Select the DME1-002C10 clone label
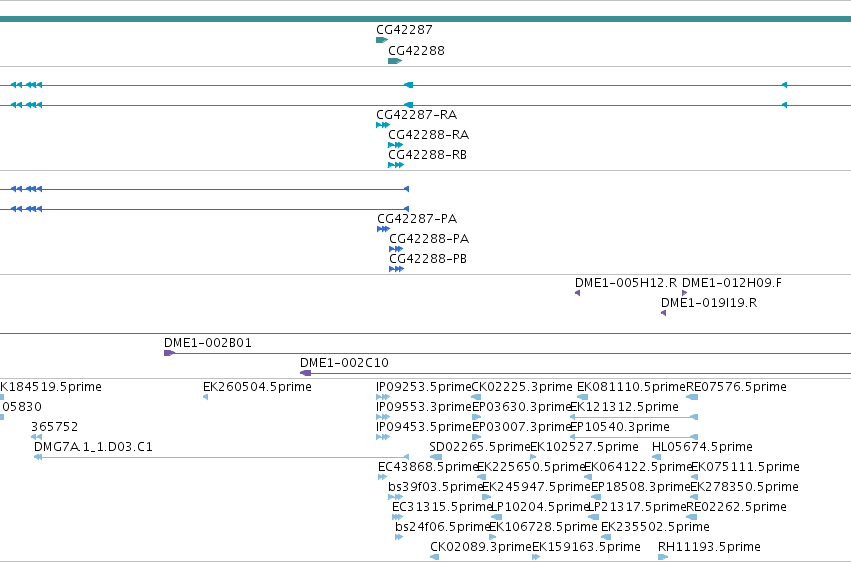The height and width of the screenshot is (562, 851). (x=344, y=362)
